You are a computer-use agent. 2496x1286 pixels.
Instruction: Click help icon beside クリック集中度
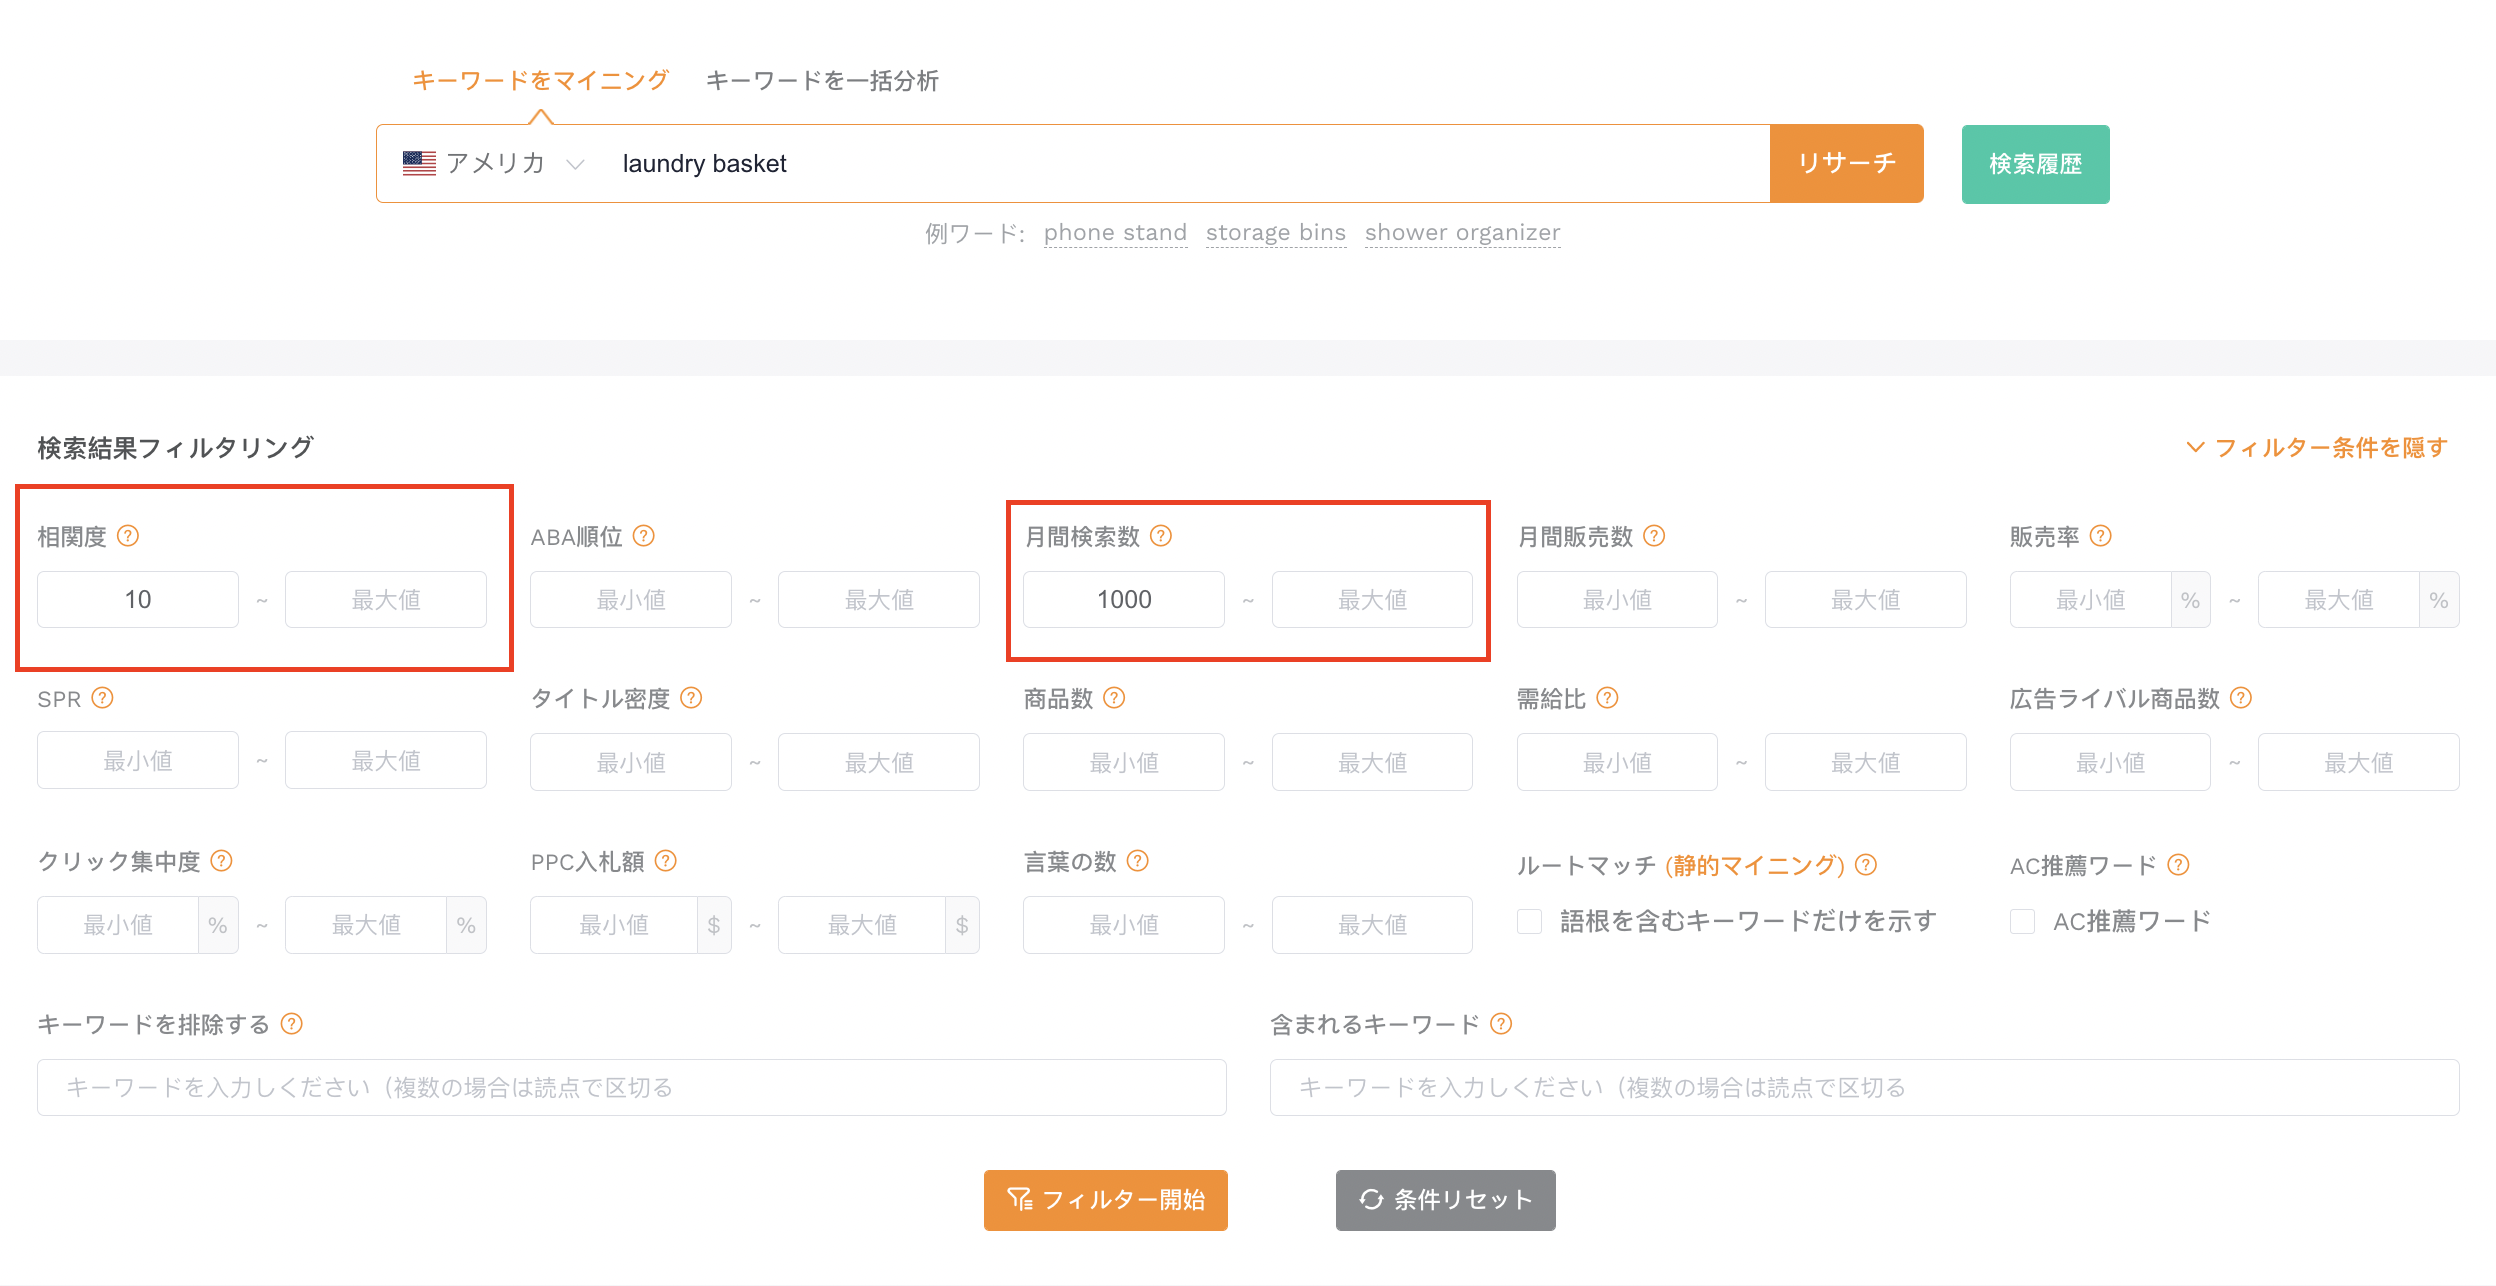click(222, 861)
